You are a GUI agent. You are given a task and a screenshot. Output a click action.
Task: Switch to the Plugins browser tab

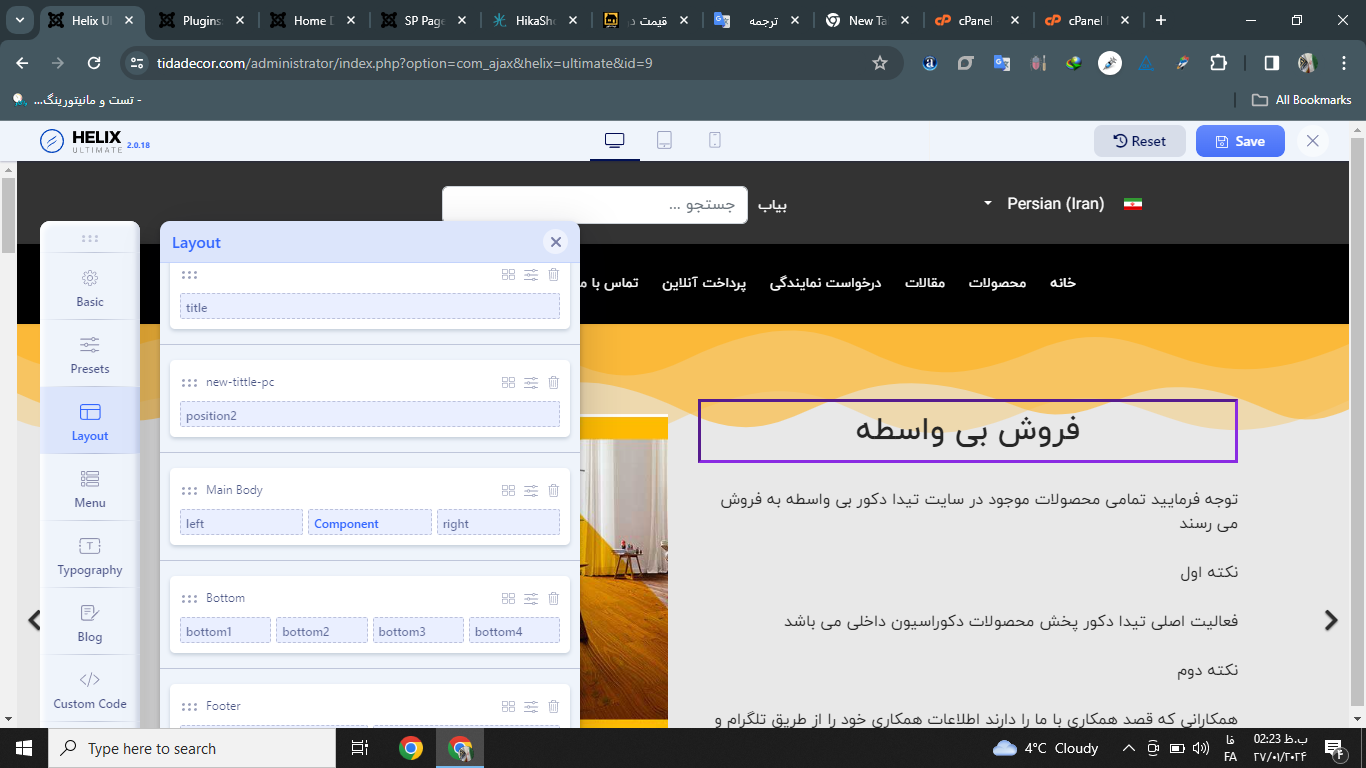click(x=202, y=20)
